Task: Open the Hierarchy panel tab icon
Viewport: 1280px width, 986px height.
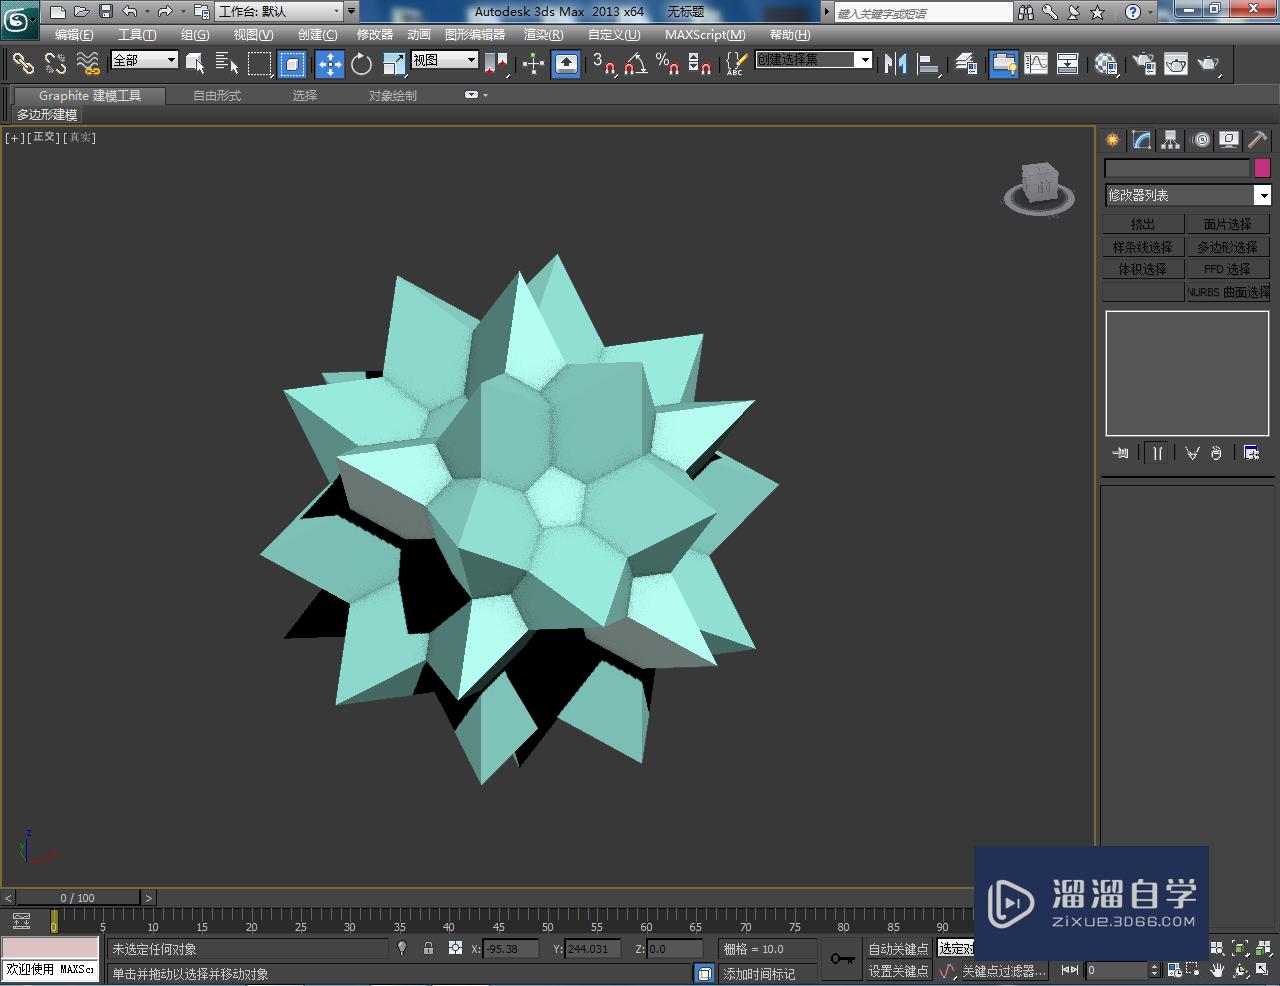Action: (x=1170, y=140)
